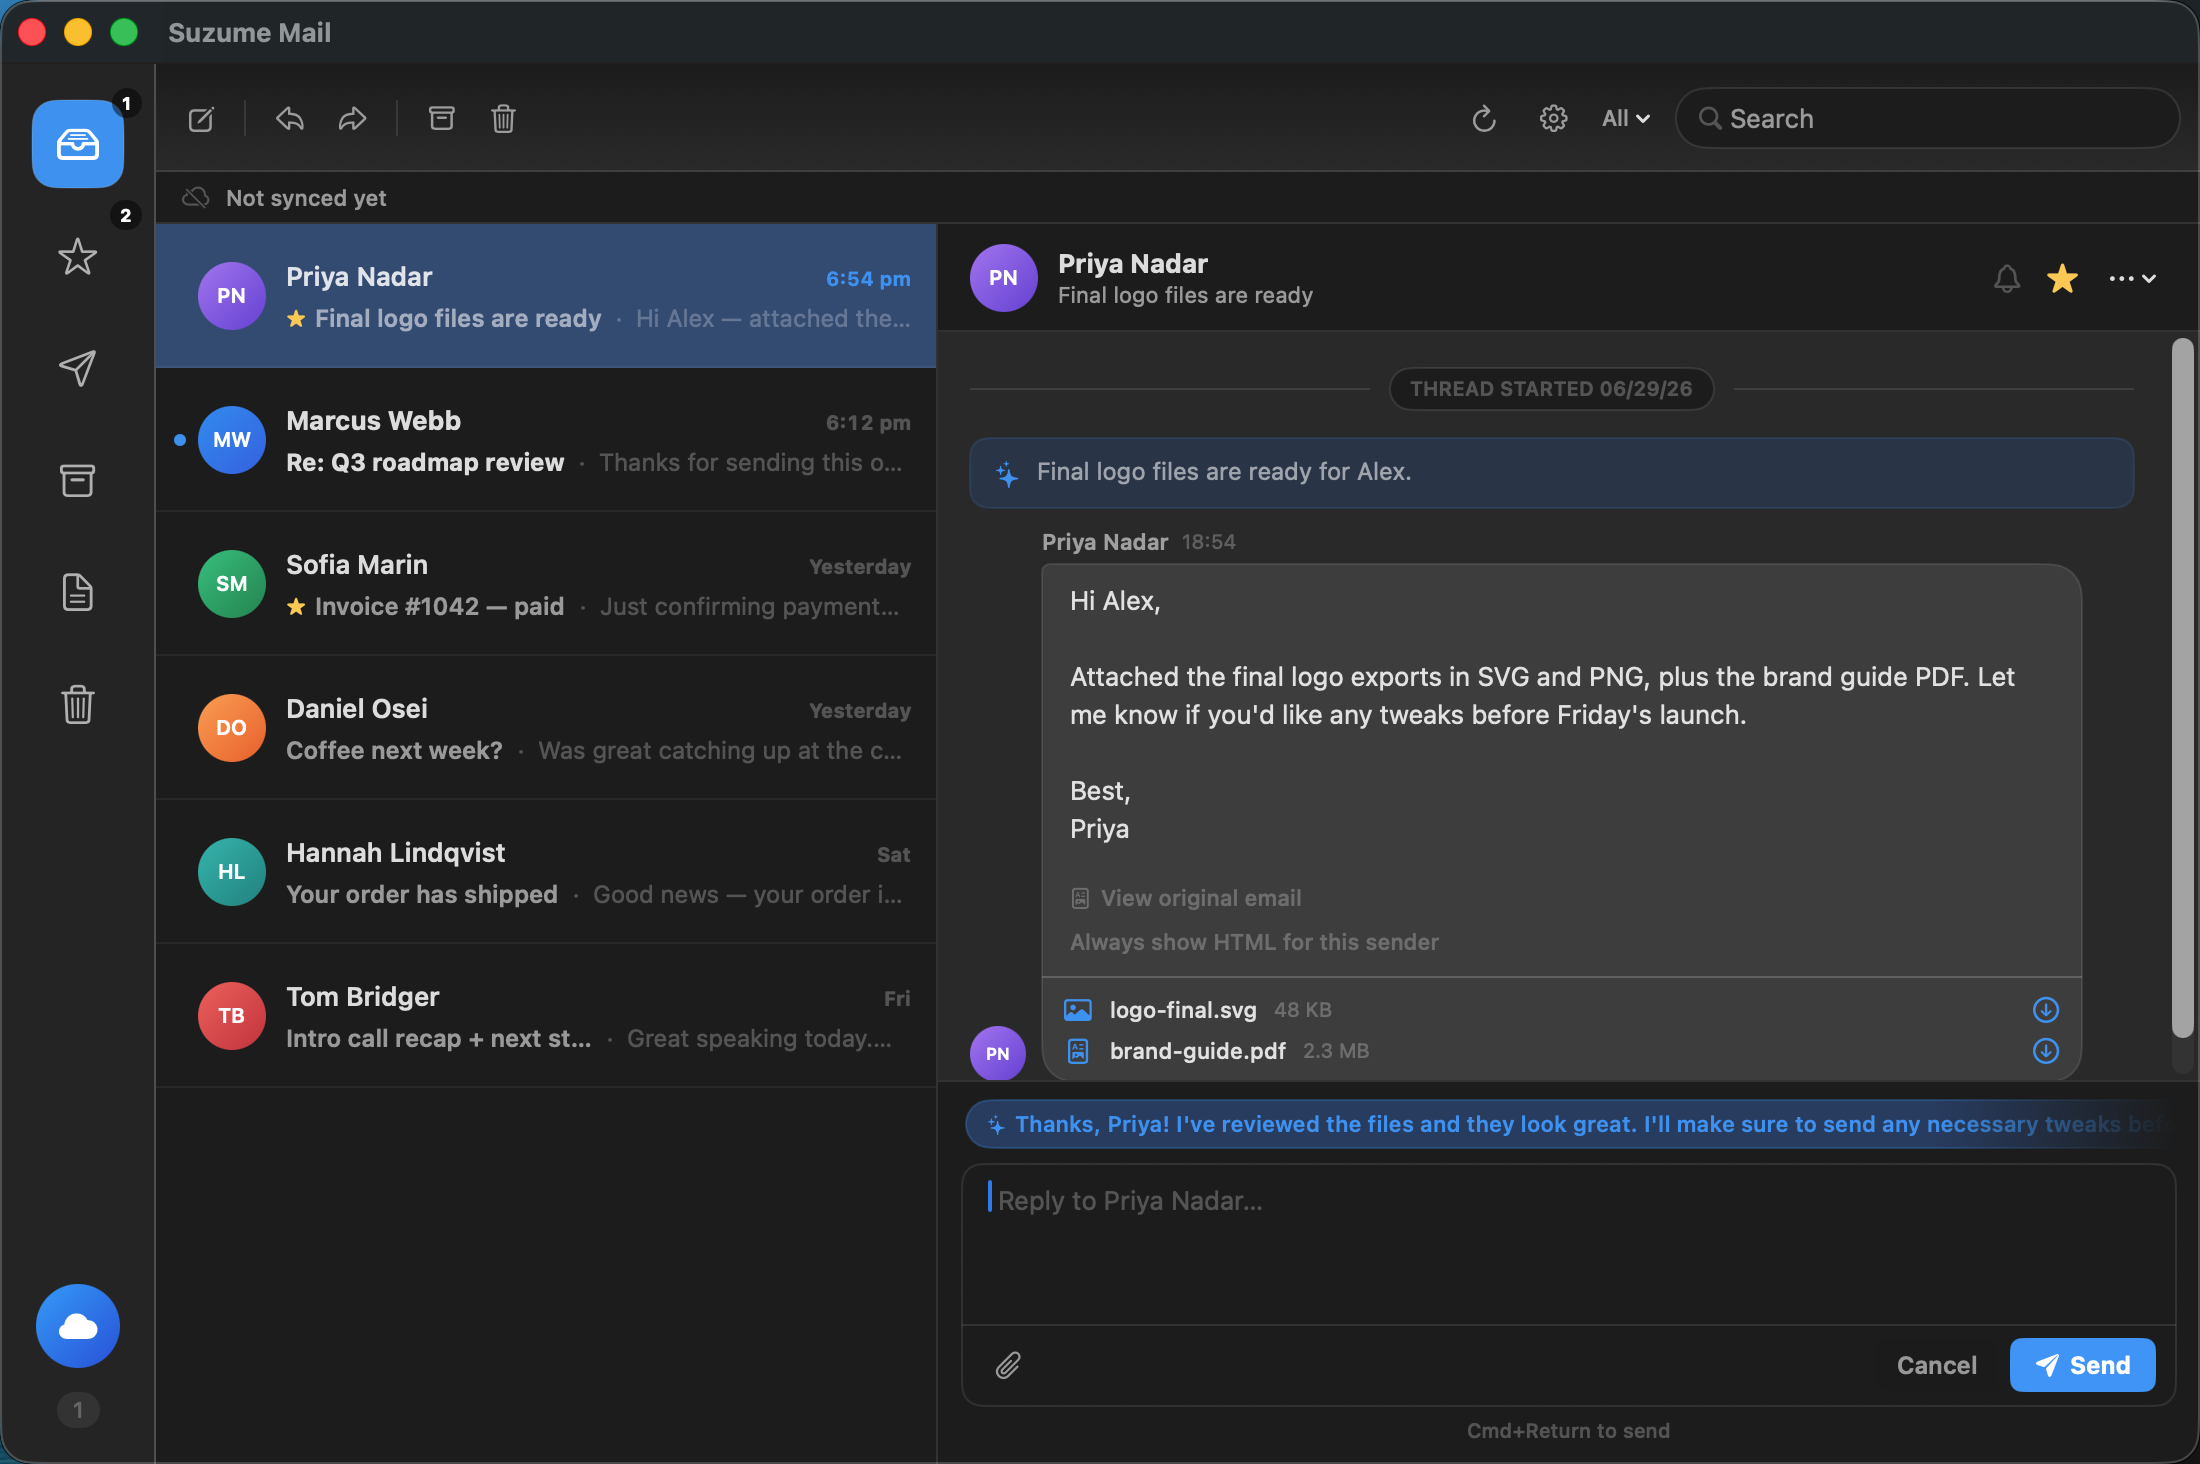Click Daniel Osei's DO avatar
The image size is (2200, 1464).
231,728
